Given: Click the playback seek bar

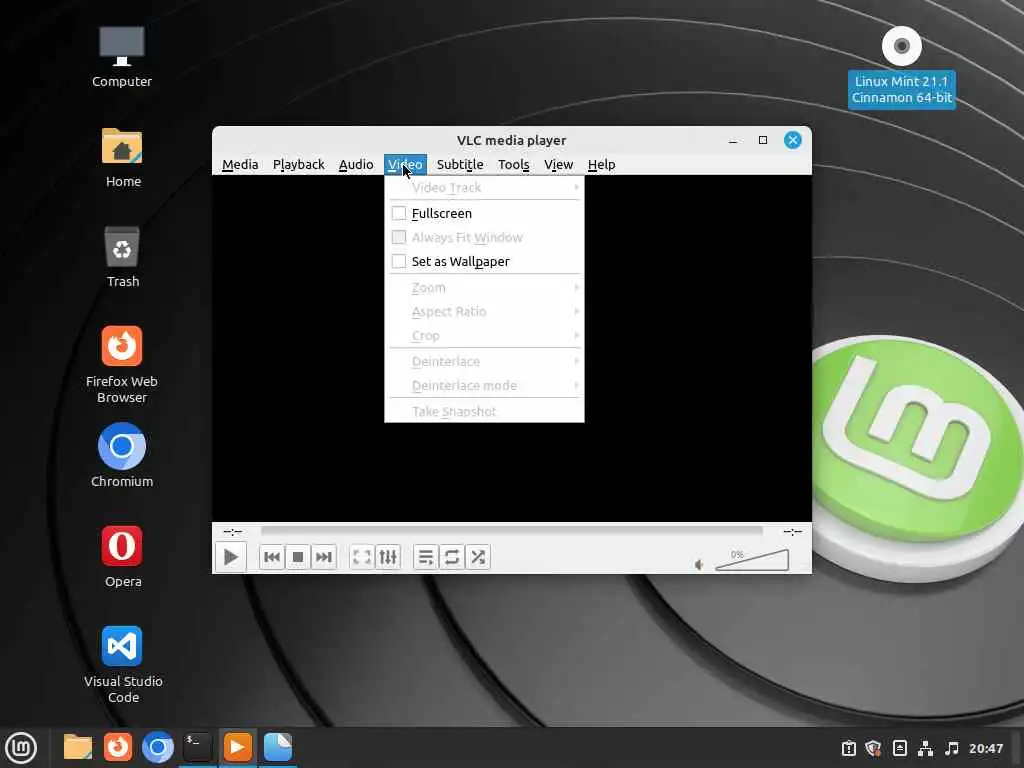Looking at the screenshot, I should (x=511, y=531).
